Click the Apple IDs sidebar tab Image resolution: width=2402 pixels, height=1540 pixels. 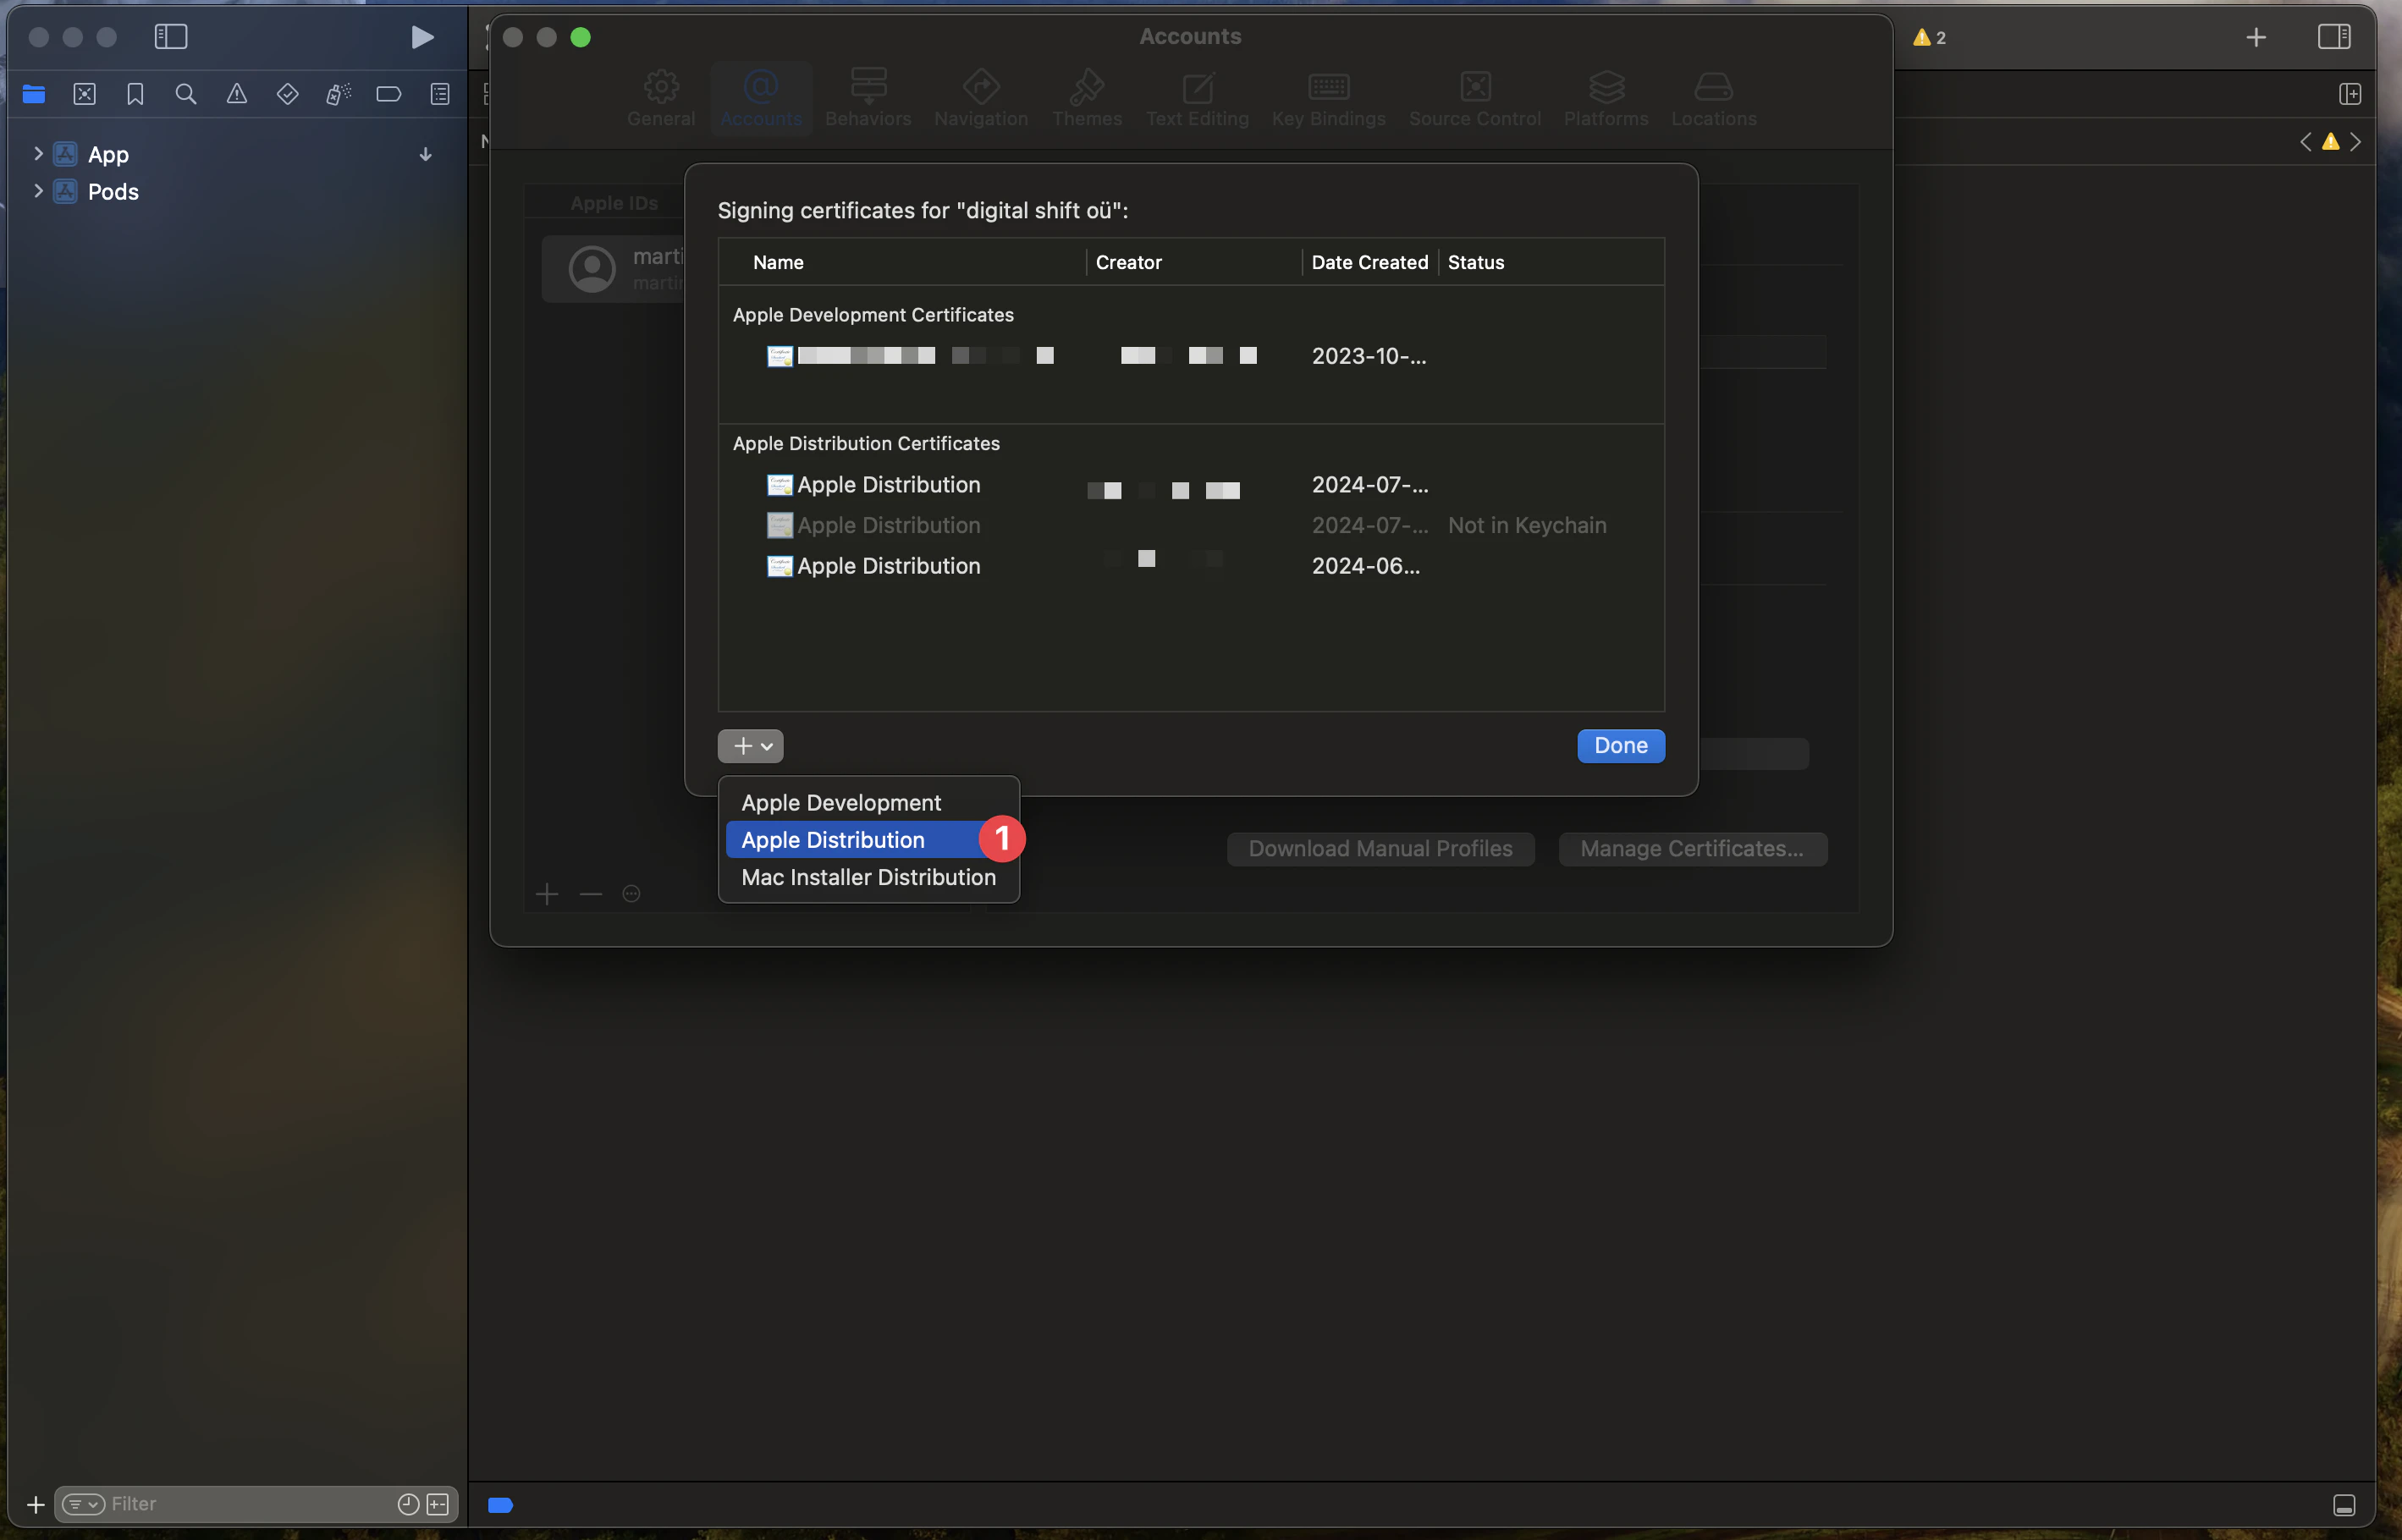(x=613, y=201)
